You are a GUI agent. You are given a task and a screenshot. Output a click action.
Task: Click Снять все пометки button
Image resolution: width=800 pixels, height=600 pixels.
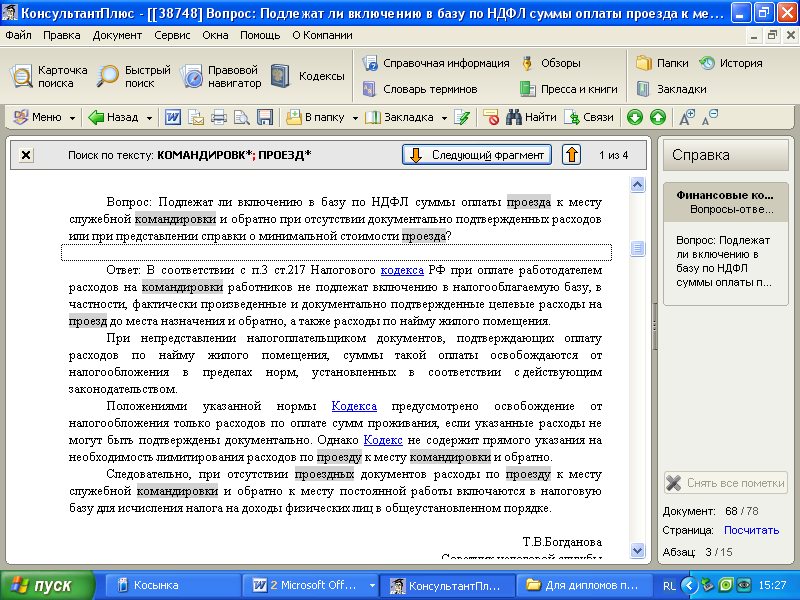pos(726,483)
